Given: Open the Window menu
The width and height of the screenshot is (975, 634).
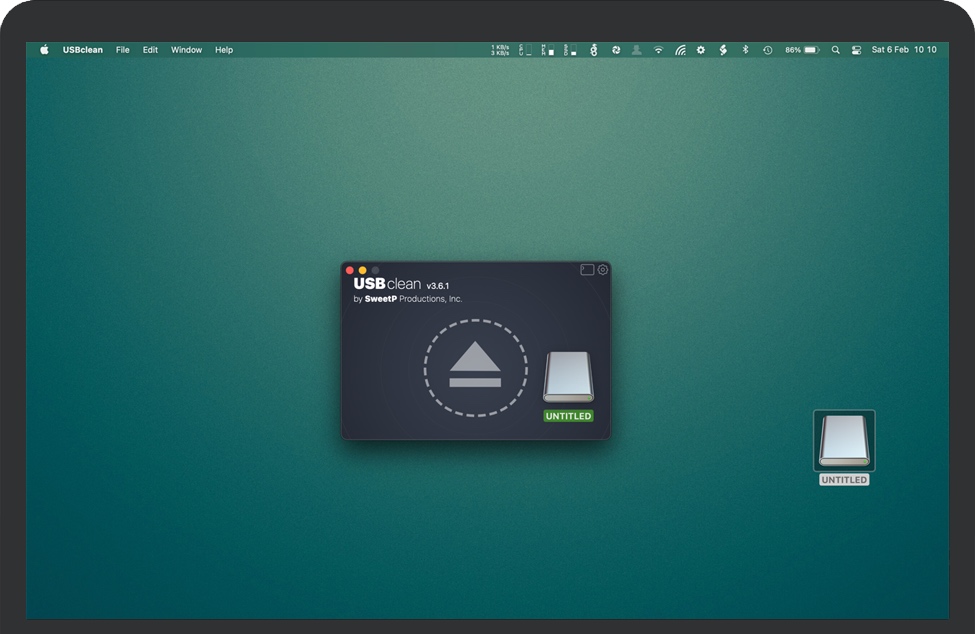Looking at the screenshot, I should point(186,50).
